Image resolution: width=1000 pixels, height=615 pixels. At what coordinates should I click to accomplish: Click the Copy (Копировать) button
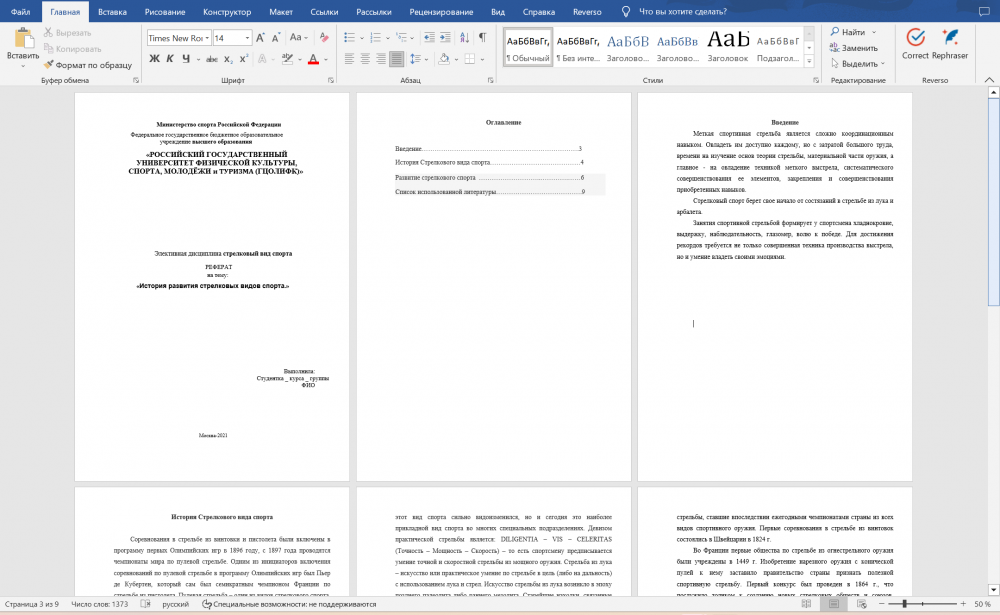click(72, 48)
